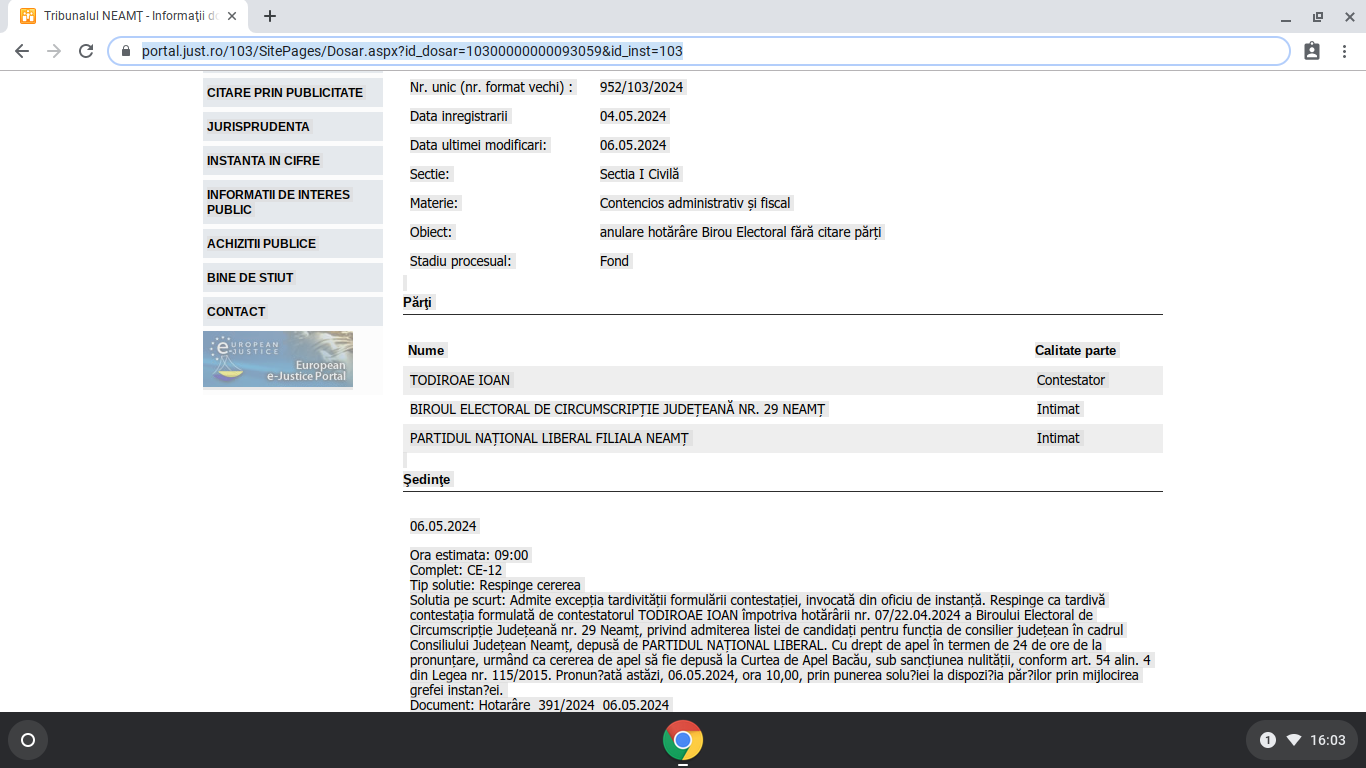Open a new tab with the plus icon

coord(270,16)
